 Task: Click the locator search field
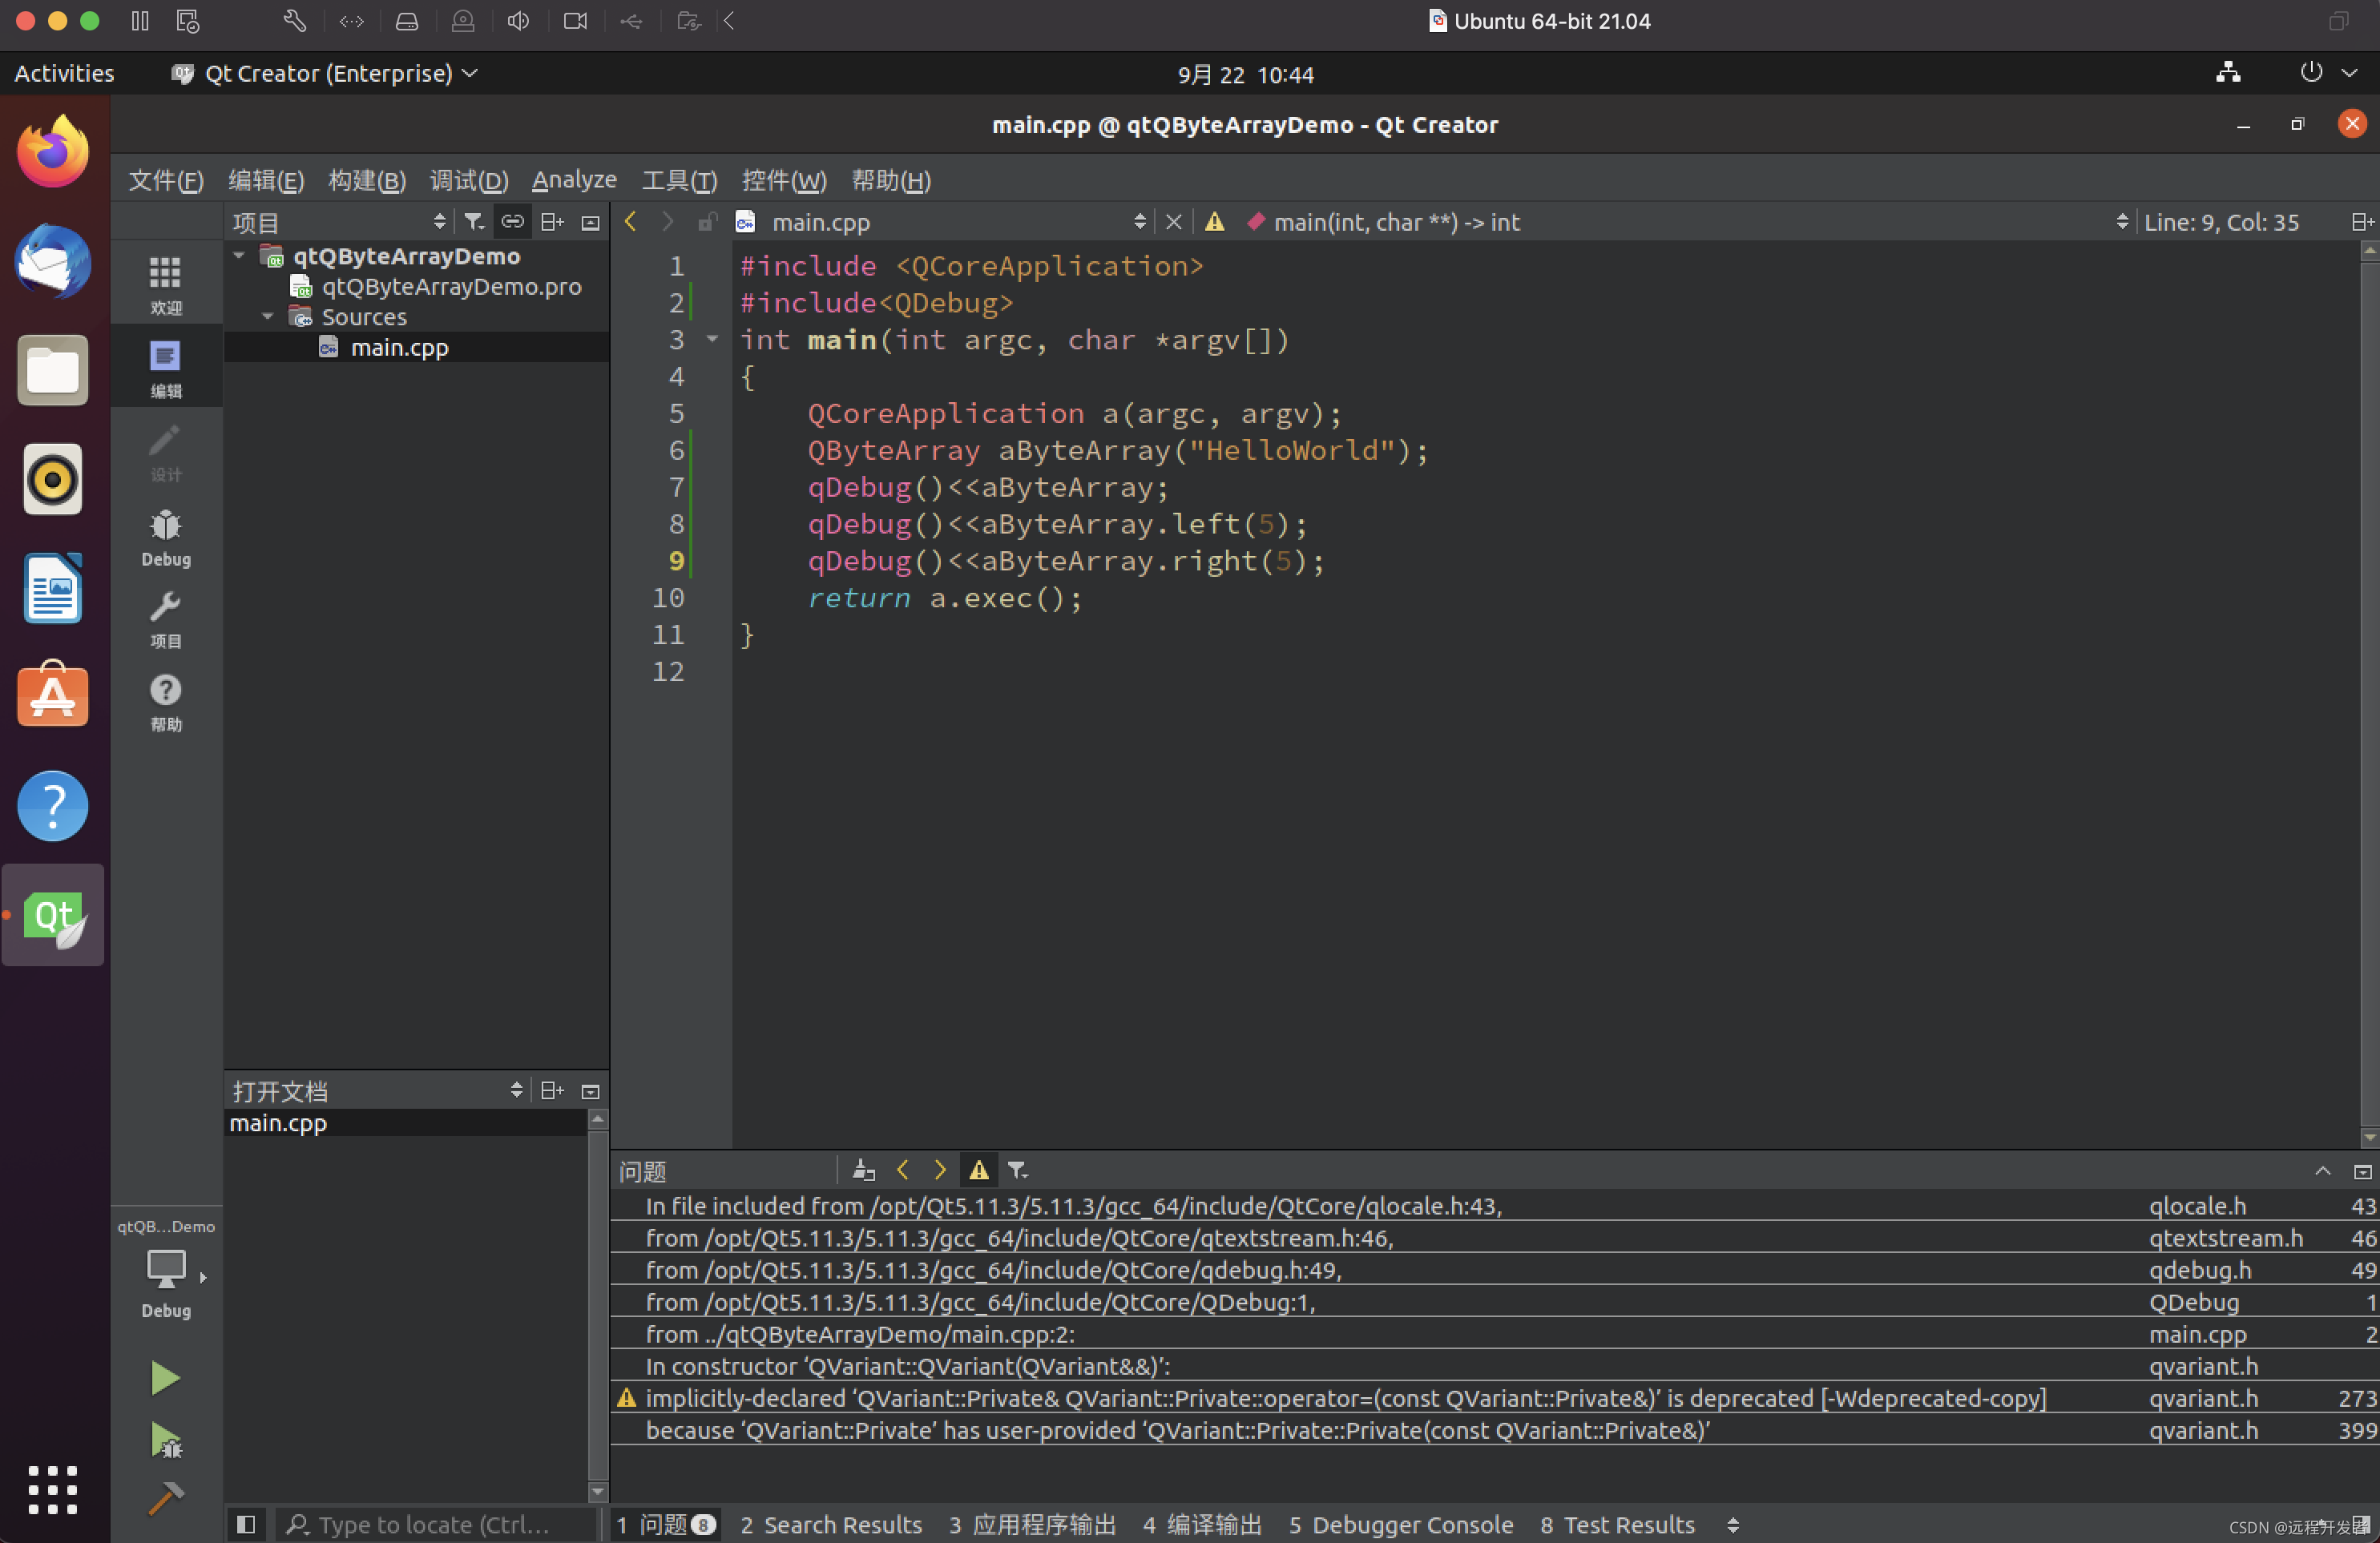tap(436, 1525)
